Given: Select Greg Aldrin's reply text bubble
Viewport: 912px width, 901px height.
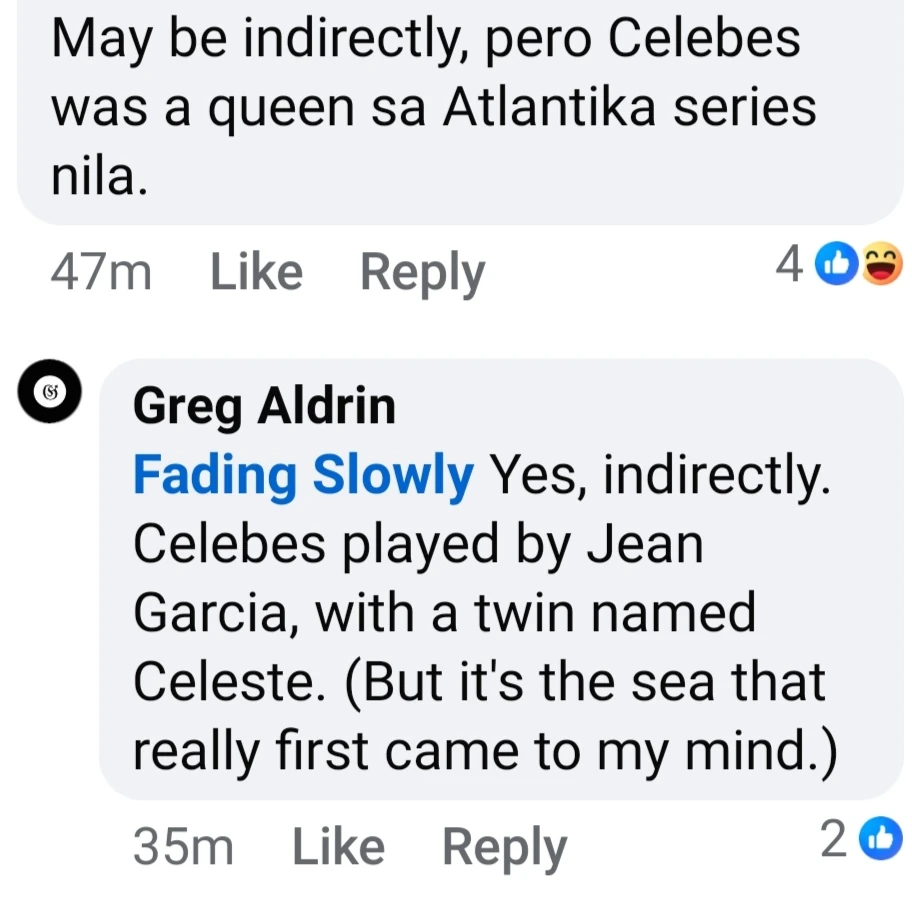Looking at the screenshot, I should (x=500, y=580).
